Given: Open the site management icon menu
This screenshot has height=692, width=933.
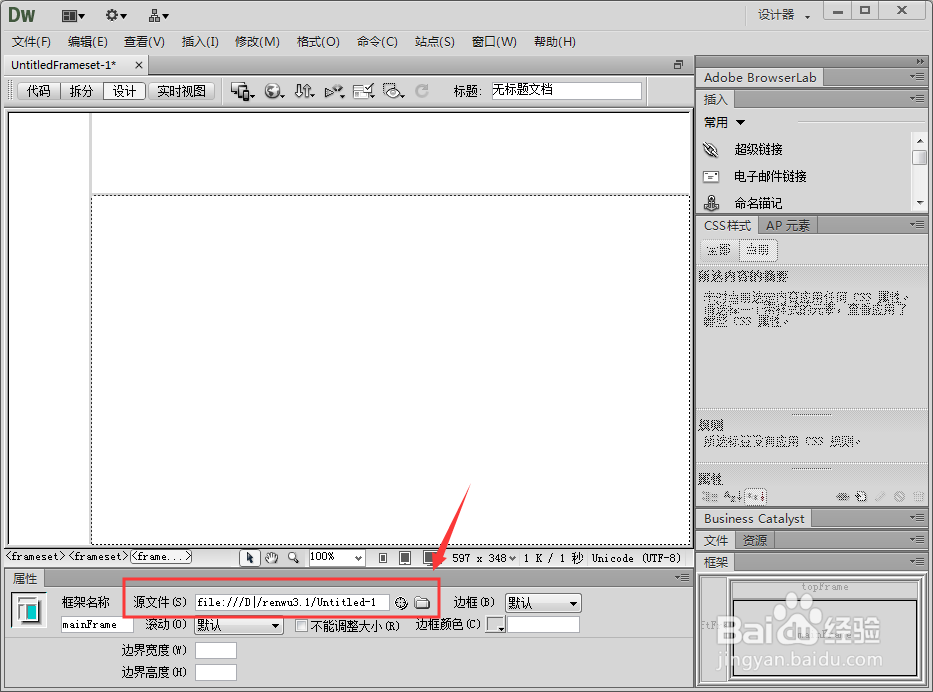Looking at the screenshot, I should click(x=158, y=16).
